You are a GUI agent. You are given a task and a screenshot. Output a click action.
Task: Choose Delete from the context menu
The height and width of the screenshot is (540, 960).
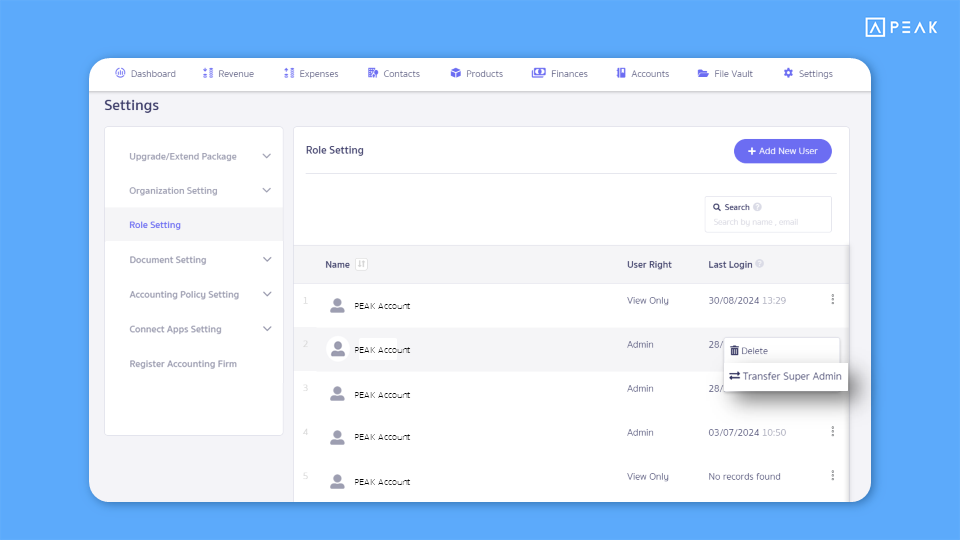coord(782,351)
